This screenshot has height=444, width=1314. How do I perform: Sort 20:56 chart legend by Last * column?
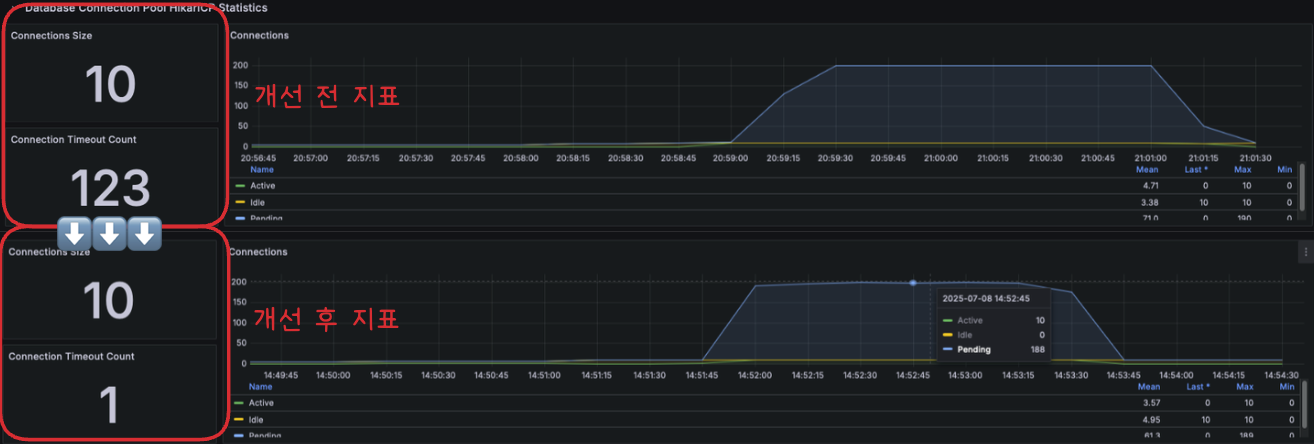1198,170
